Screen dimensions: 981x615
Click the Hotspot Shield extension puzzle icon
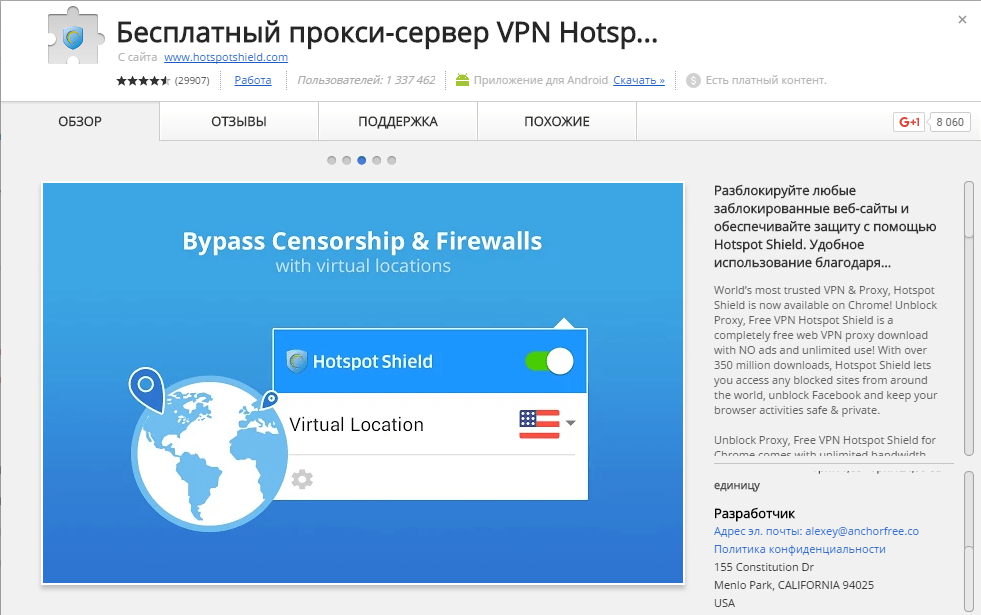pos(75,36)
